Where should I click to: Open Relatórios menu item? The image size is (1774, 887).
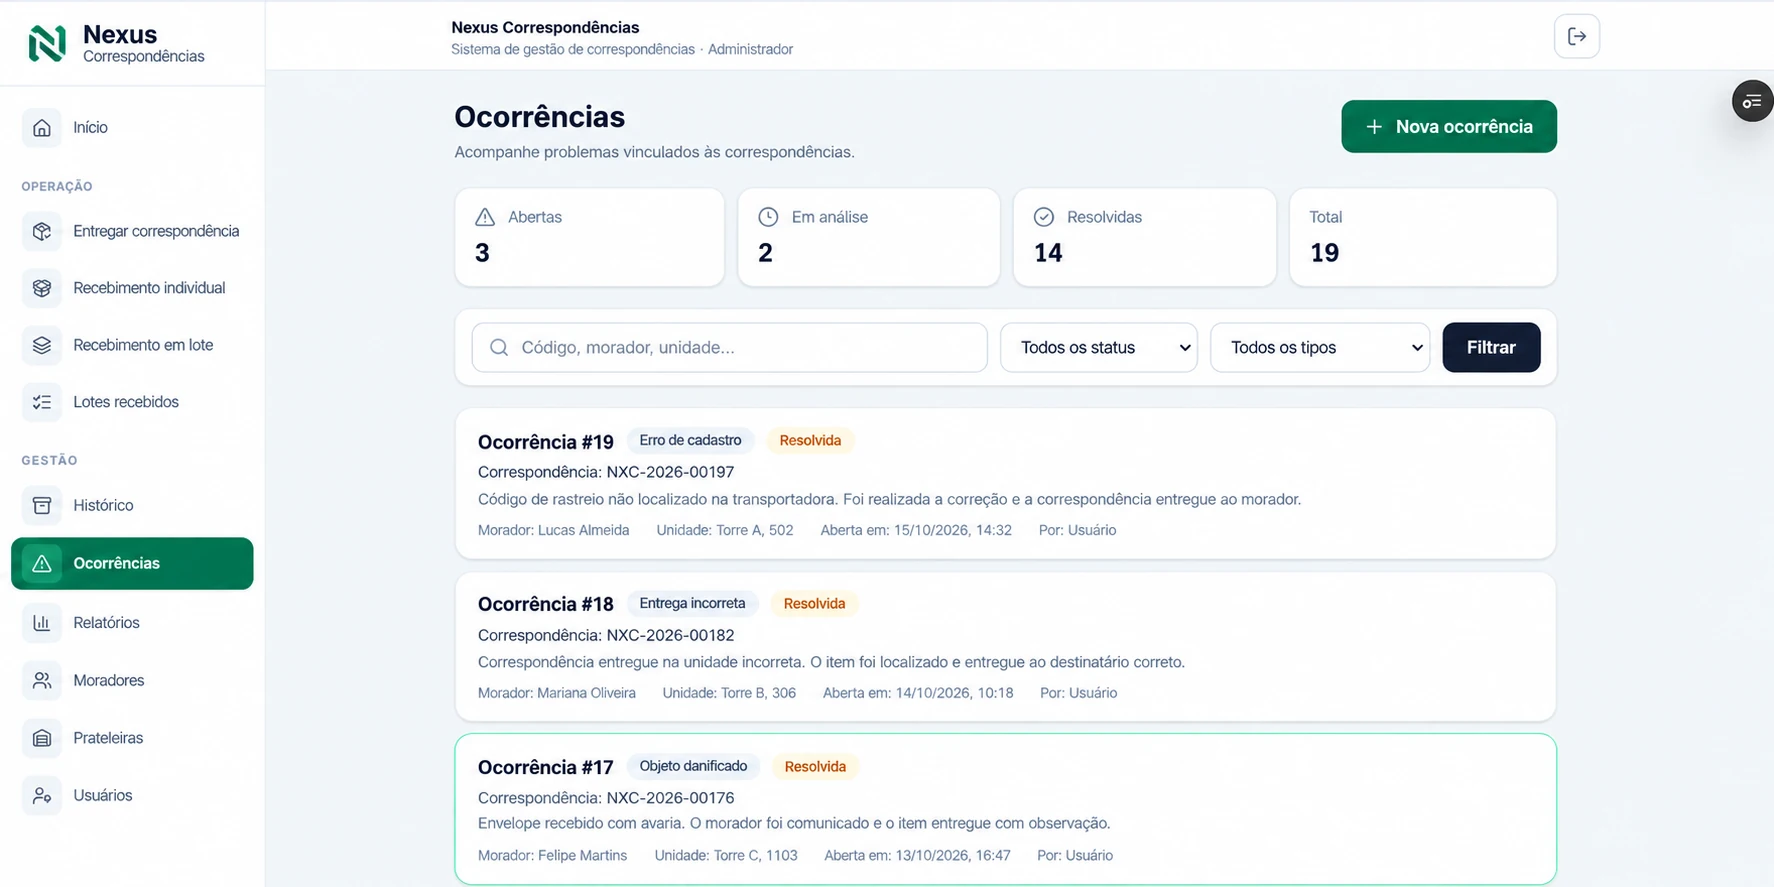tap(132, 623)
